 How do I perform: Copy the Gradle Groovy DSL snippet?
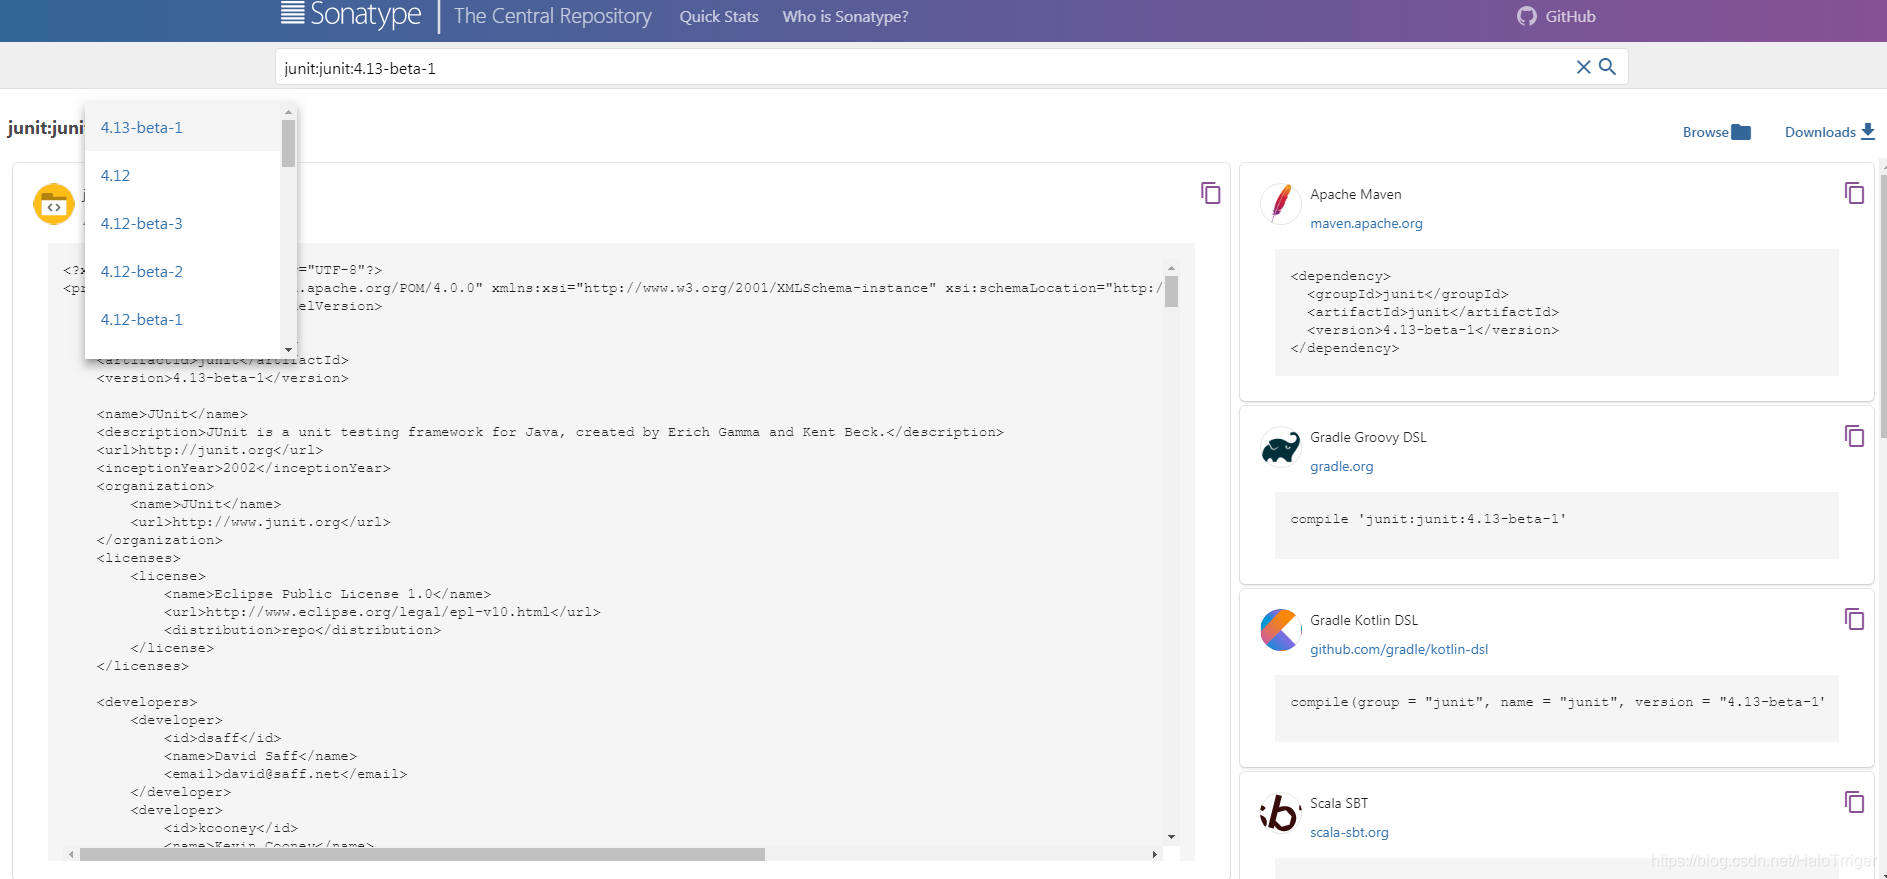pyautogui.click(x=1854, y=436)
